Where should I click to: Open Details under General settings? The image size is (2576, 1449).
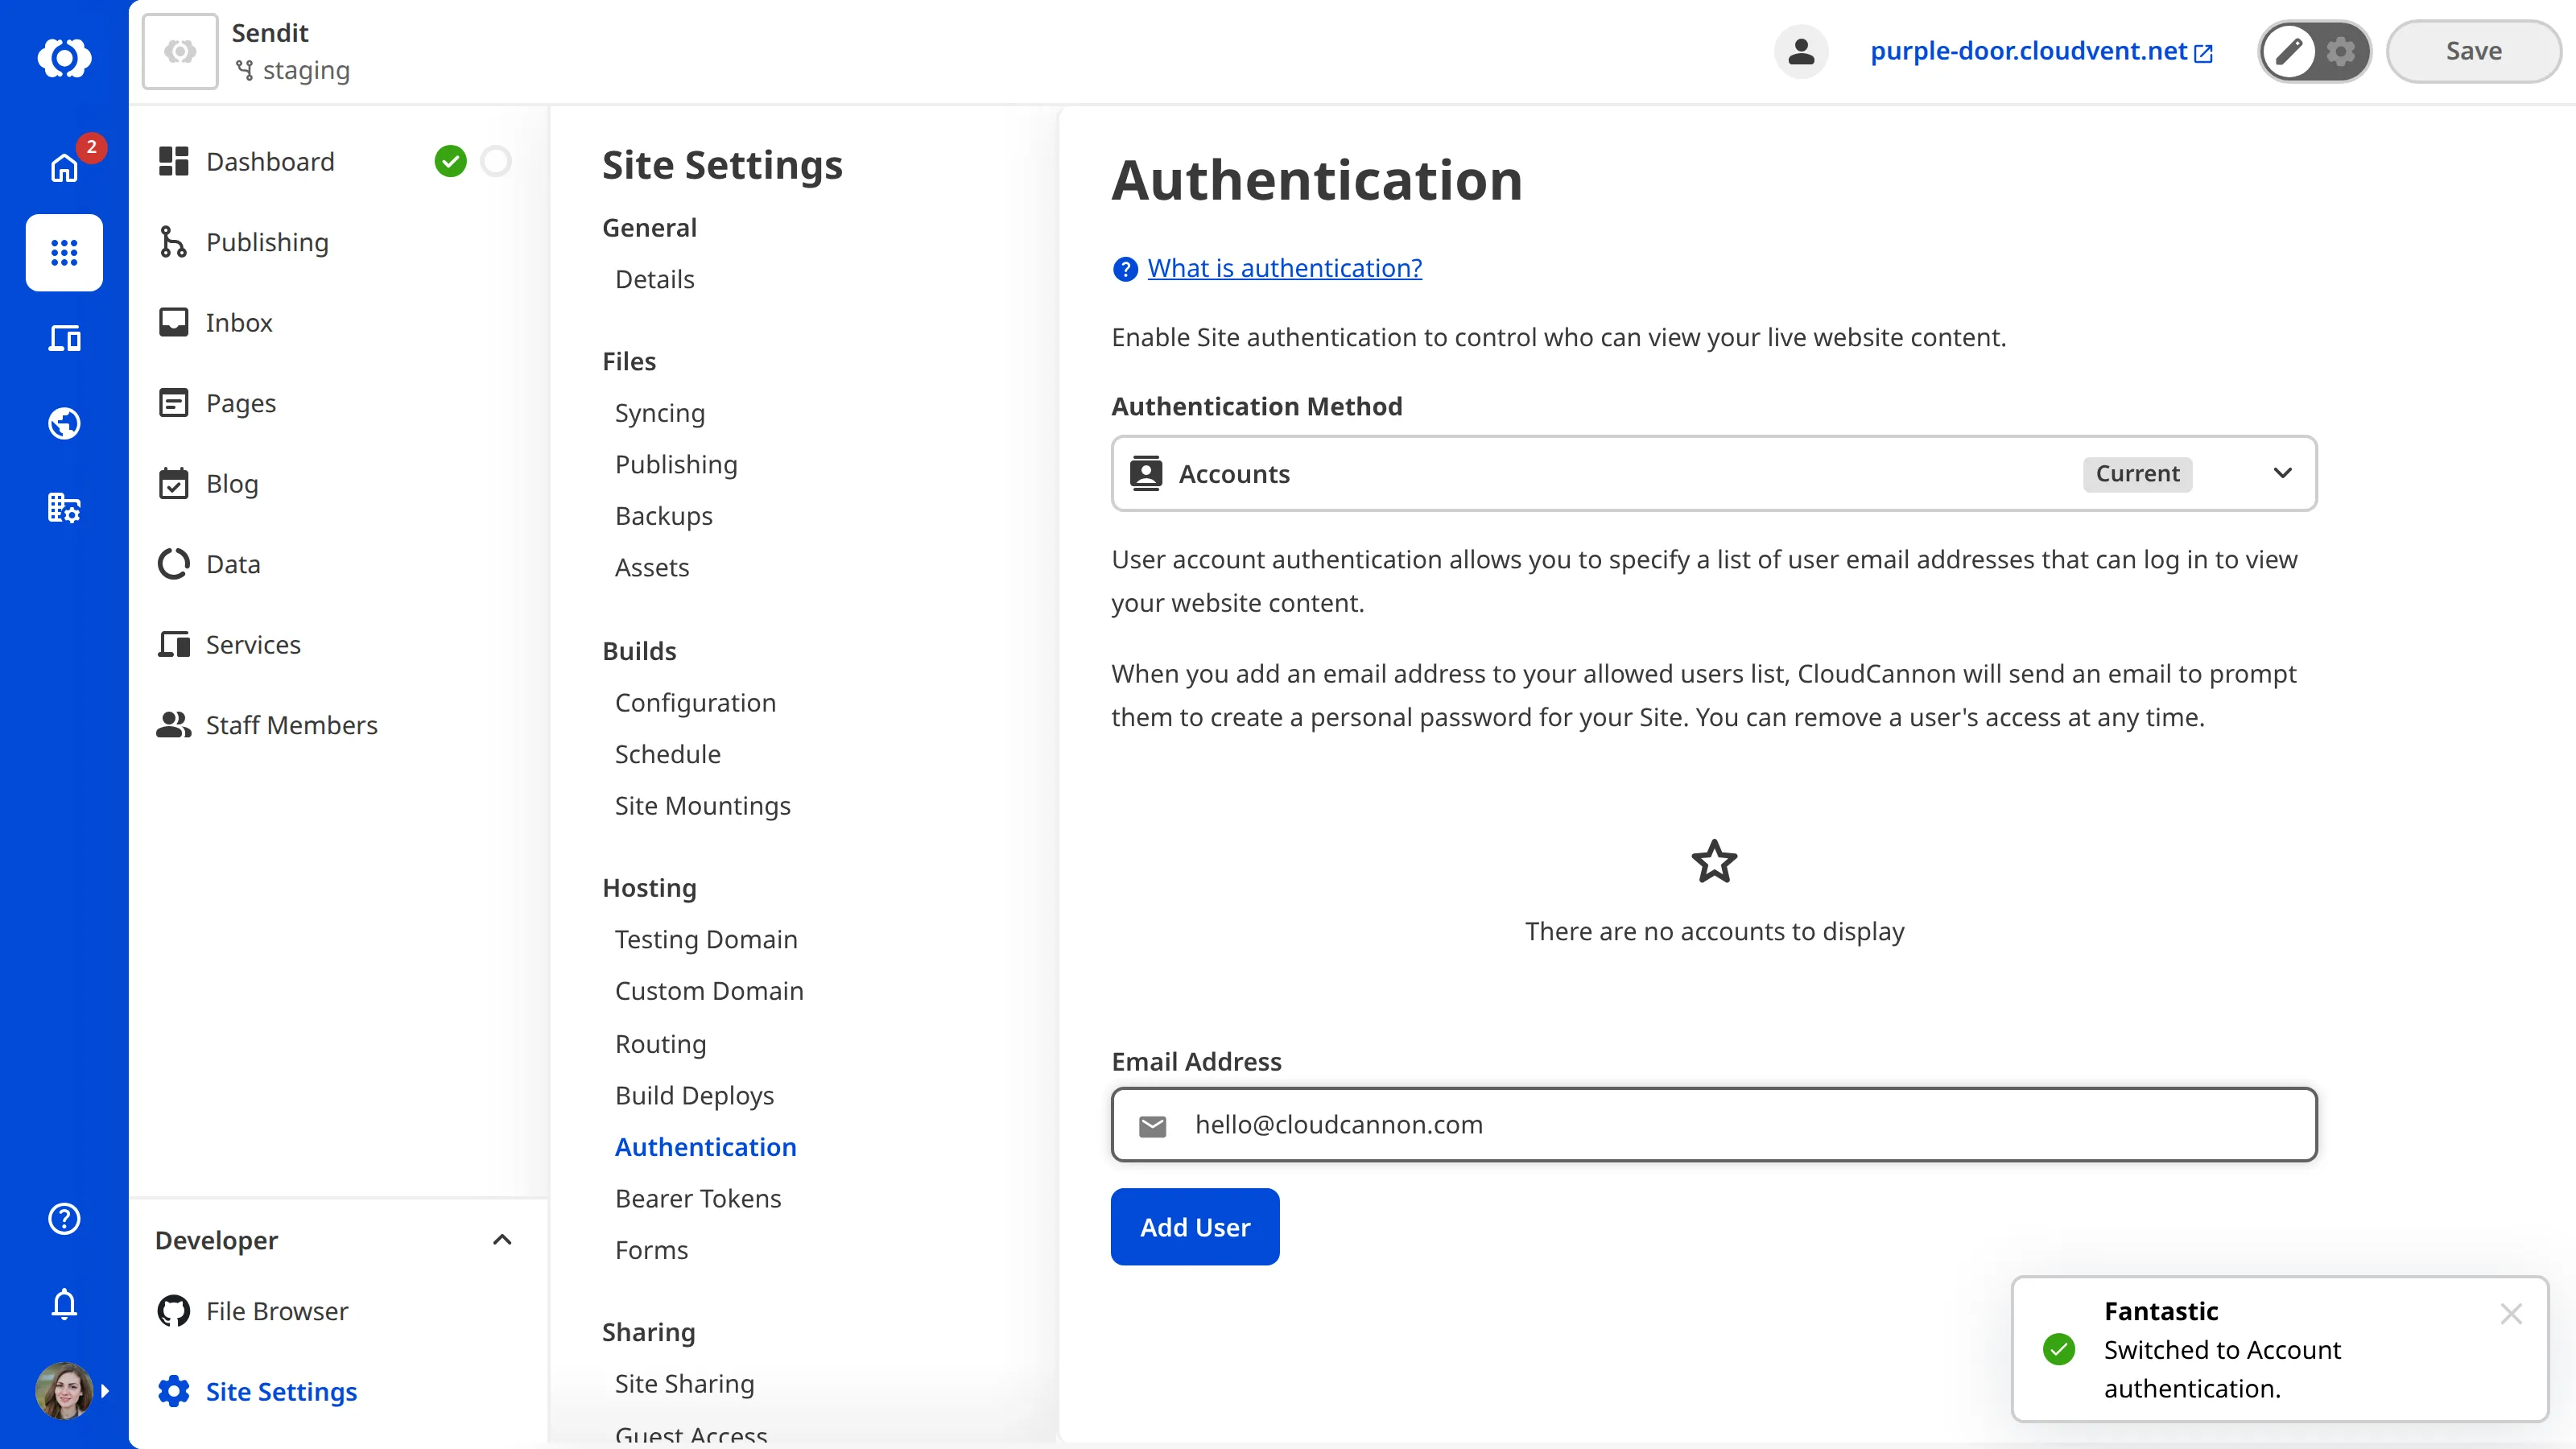[x=654, y=279]
